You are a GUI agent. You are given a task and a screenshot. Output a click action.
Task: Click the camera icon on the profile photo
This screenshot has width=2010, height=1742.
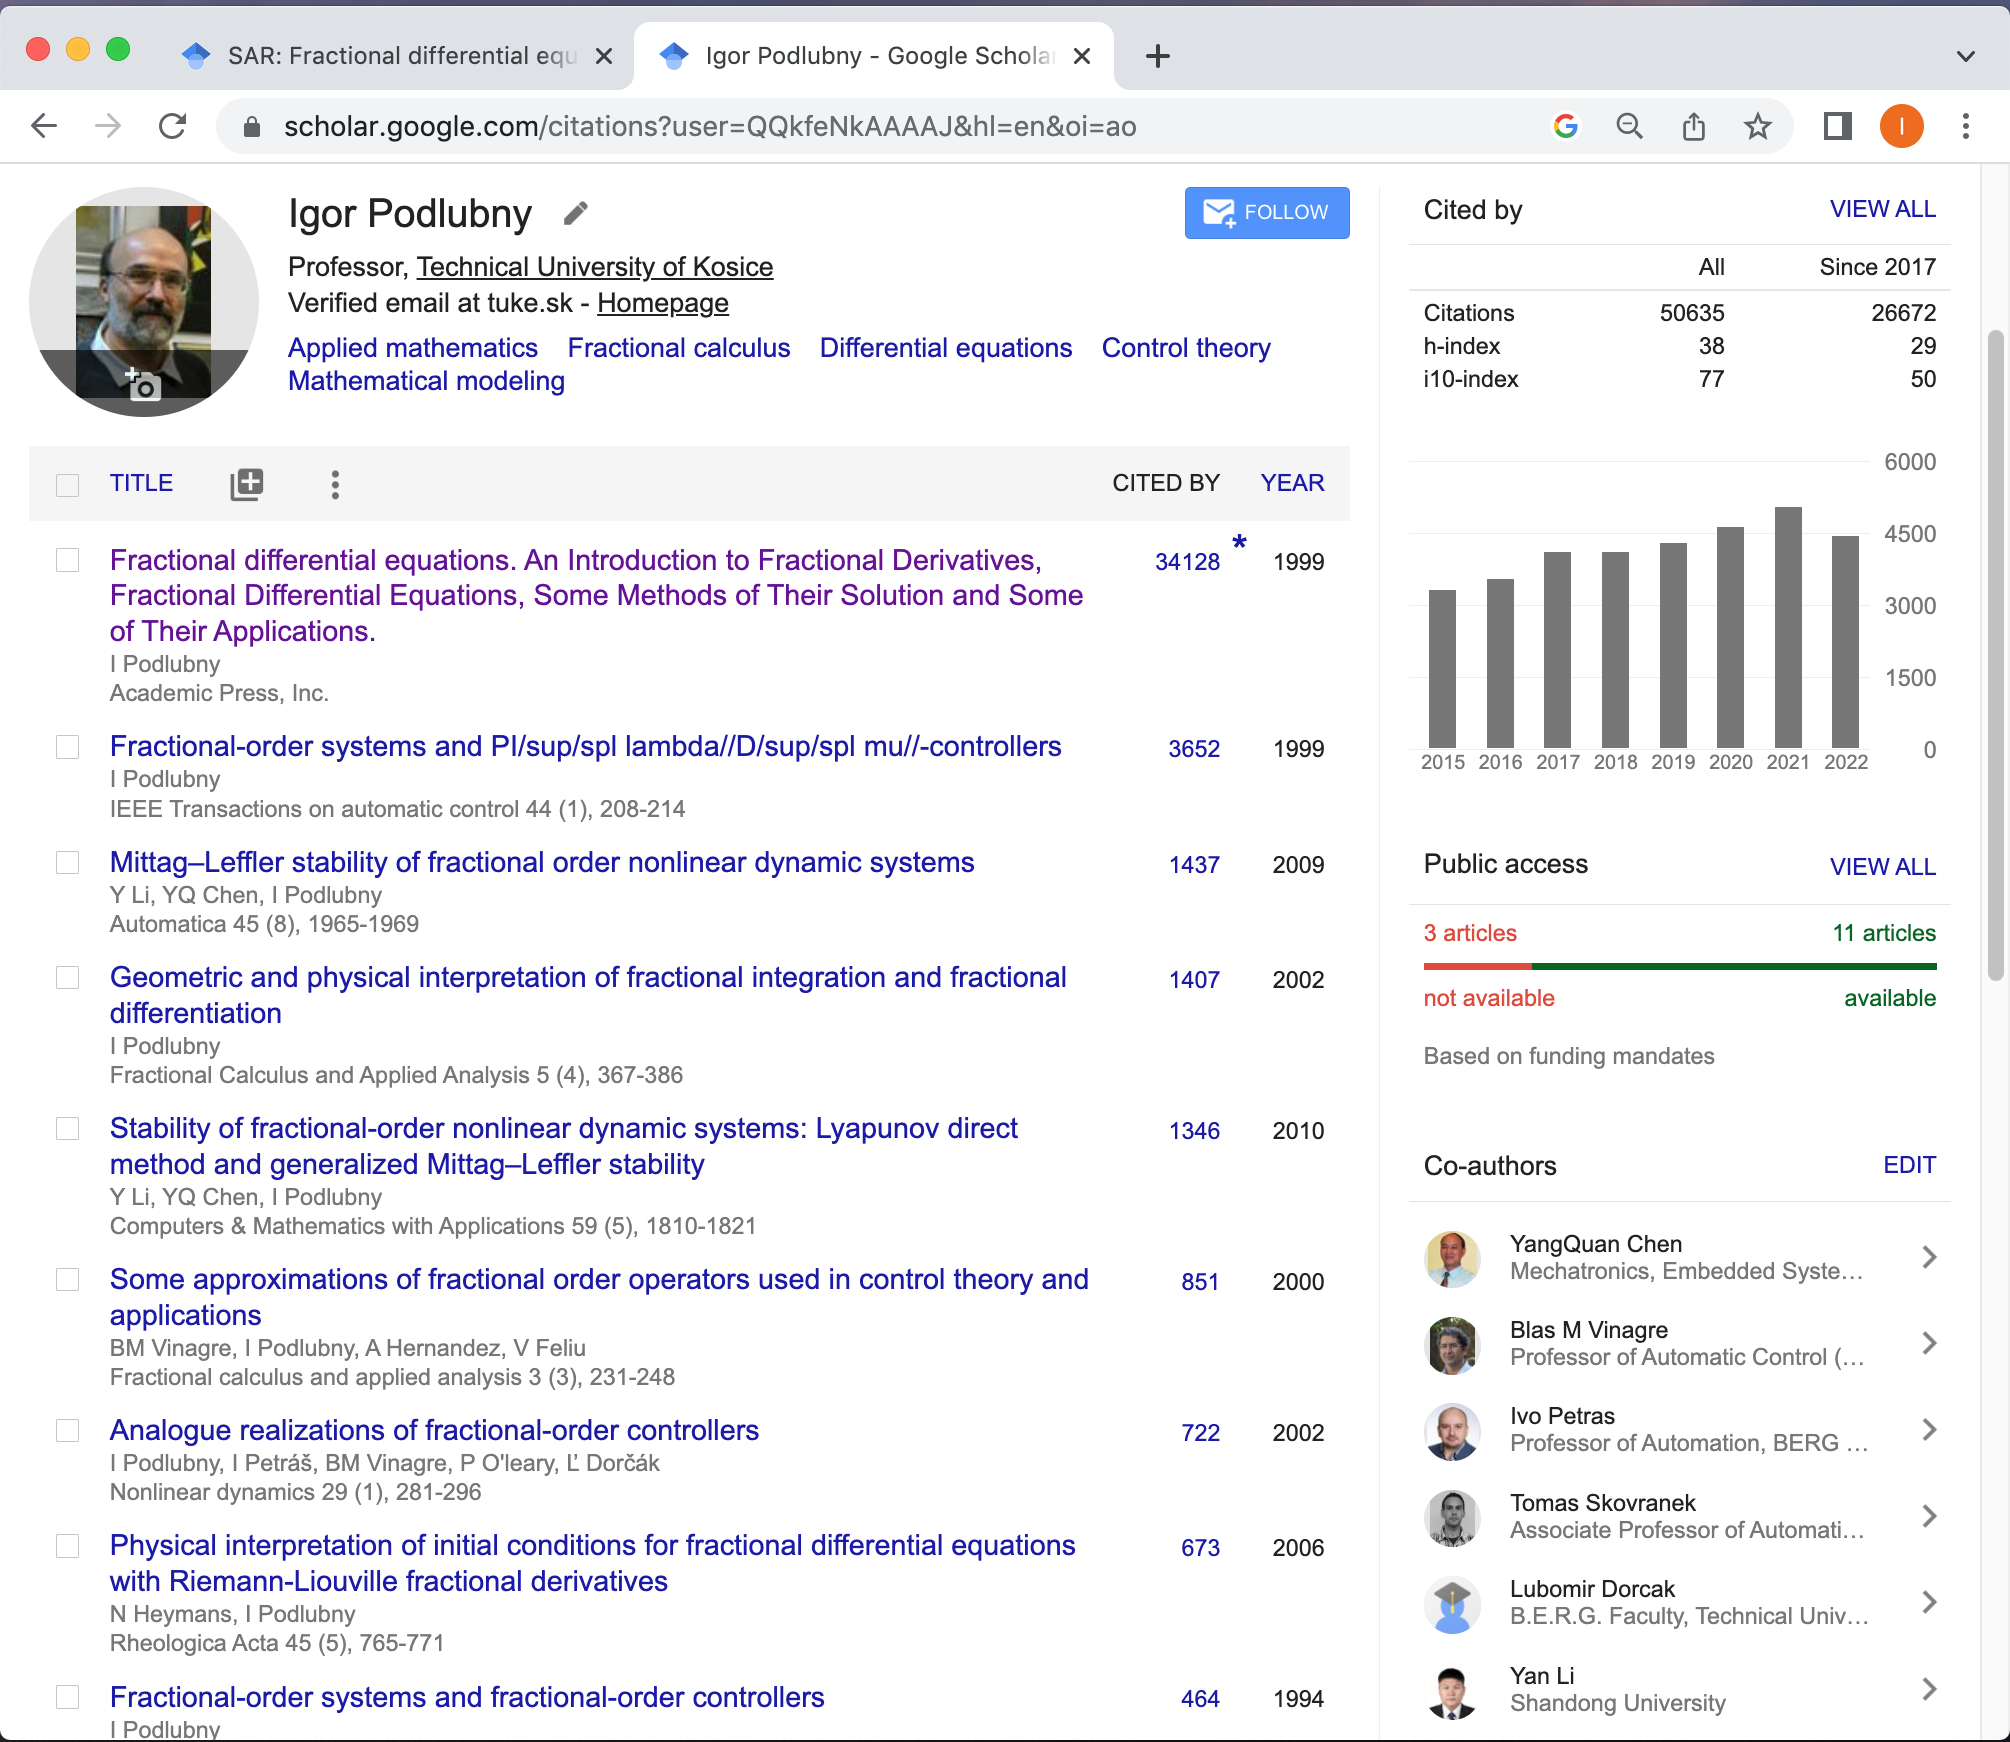pyautogui.click(x=143, y=383)
